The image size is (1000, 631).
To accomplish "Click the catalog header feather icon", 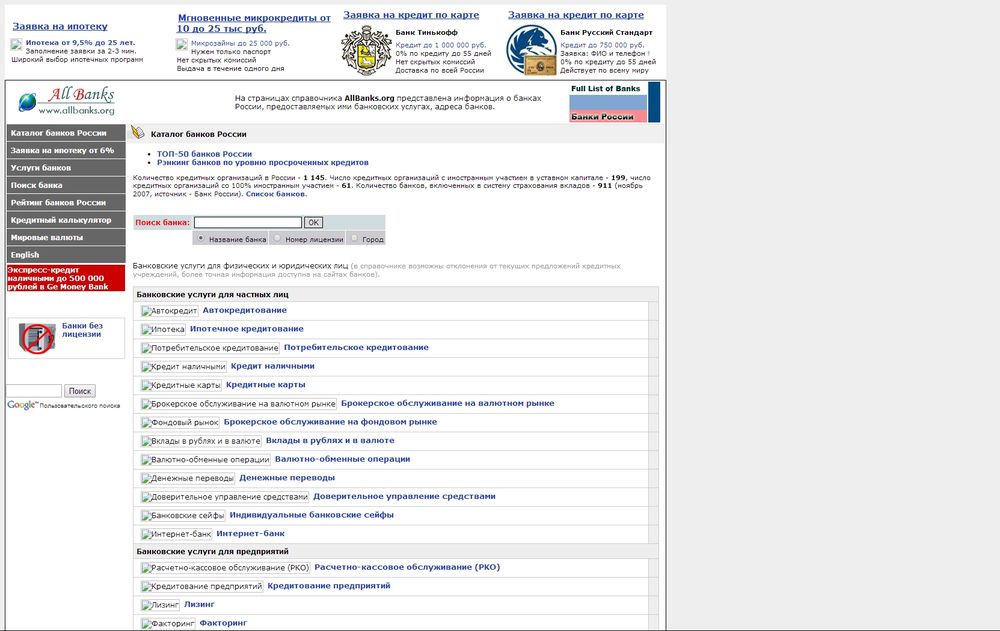I will point(137,133).
